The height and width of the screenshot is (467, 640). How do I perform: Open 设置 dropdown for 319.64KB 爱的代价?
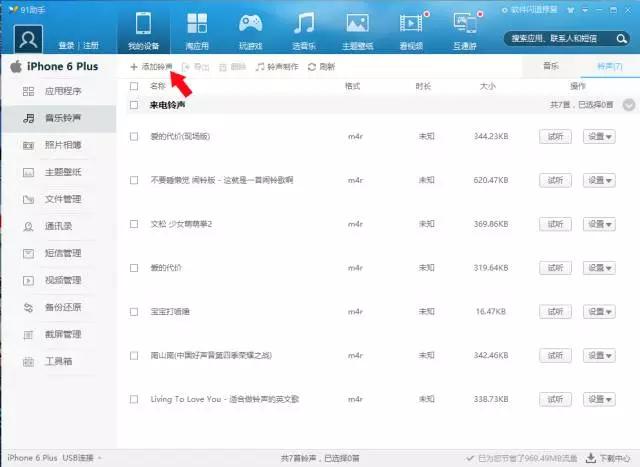point(599,268)
